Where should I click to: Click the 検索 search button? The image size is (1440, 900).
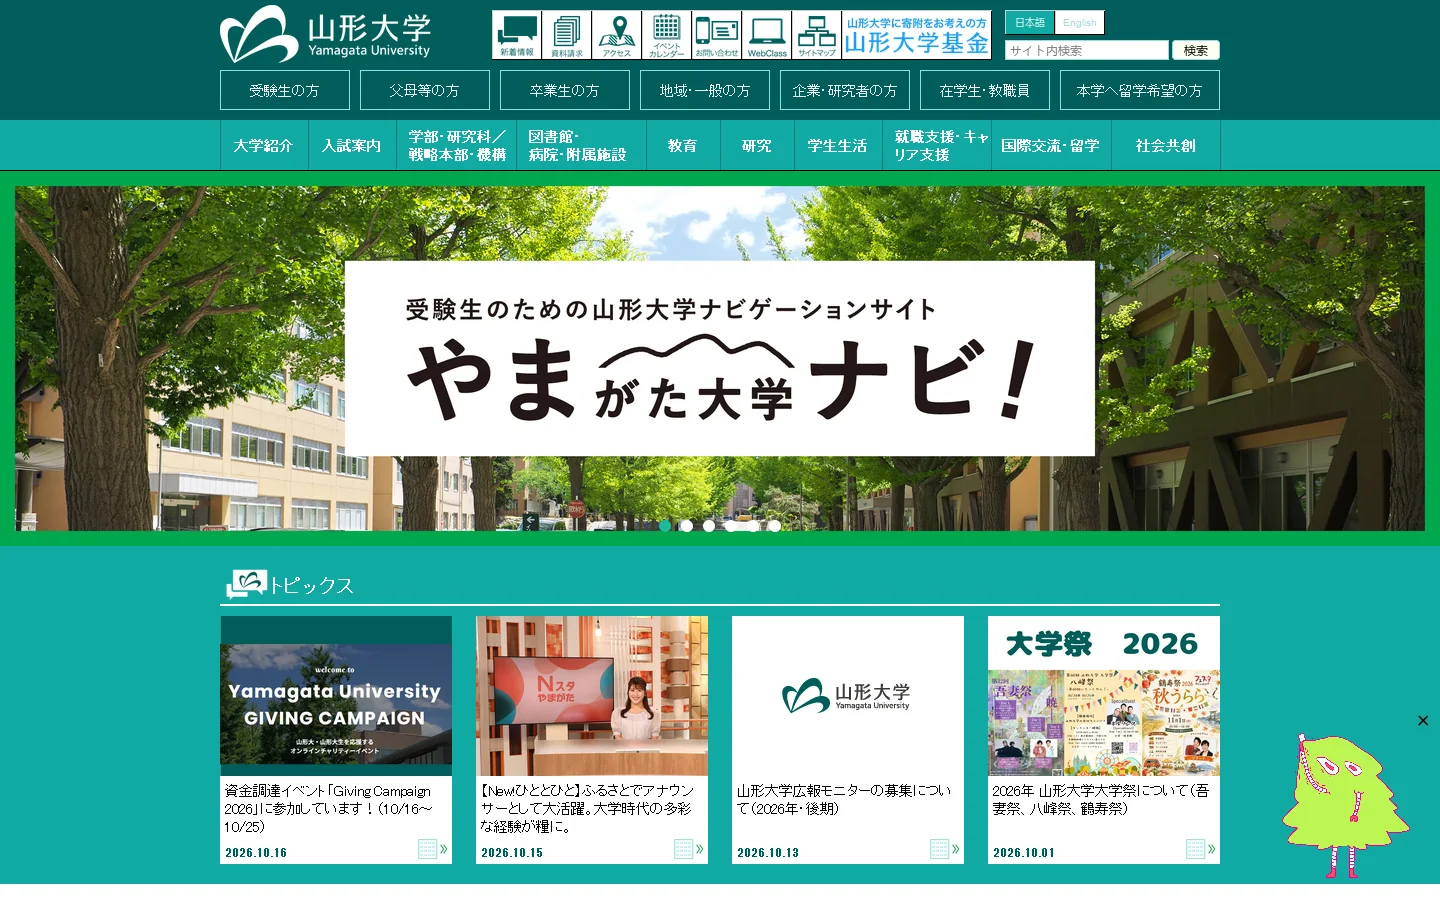(1196, 50)
